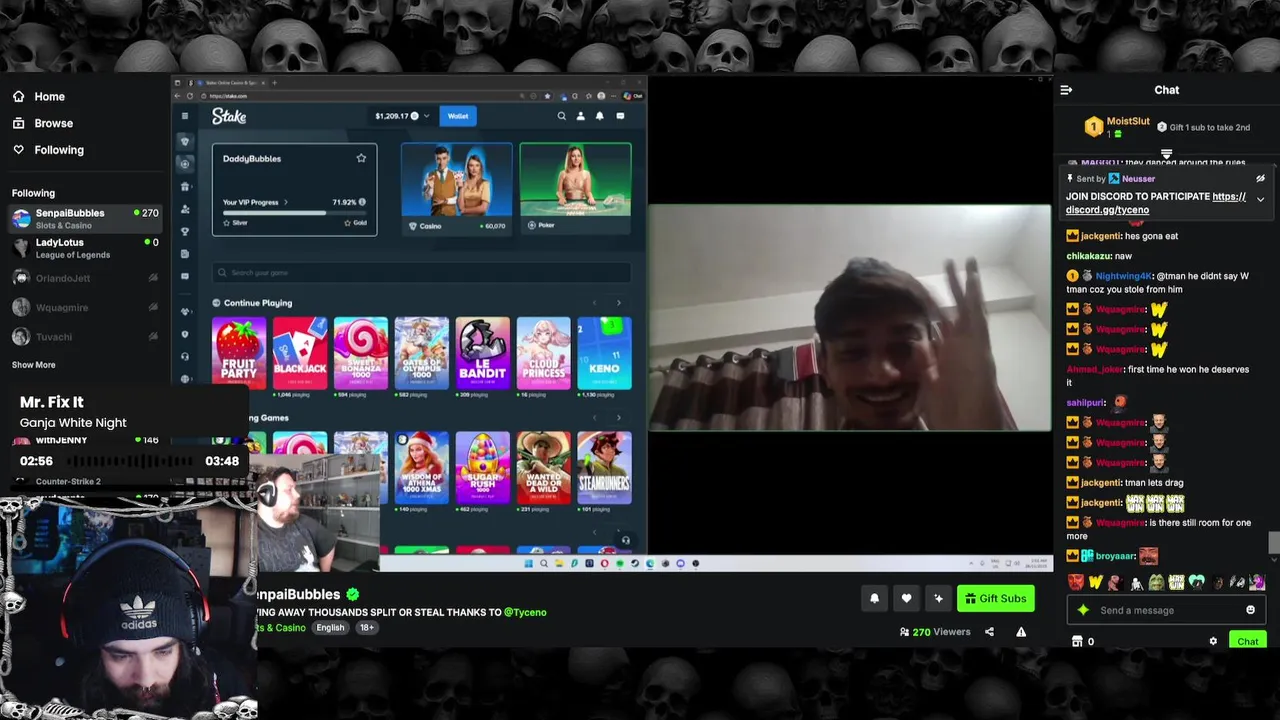
Task: Select Tuvachi in the Following list
Action: (85, 336)
